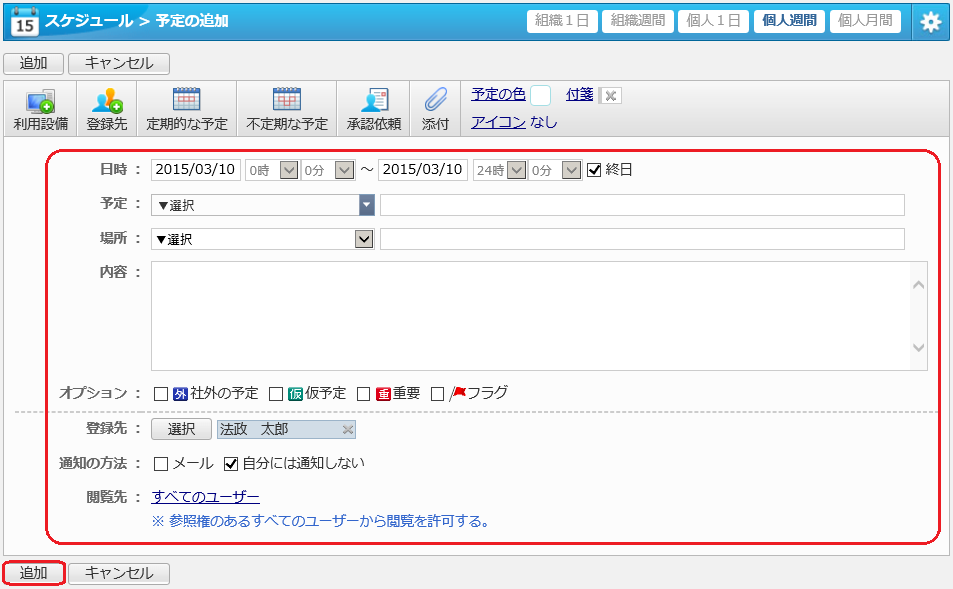Click the 内容 scrollbar up arrow
Viewport: 953px width, 589px height.
[918, 285]
